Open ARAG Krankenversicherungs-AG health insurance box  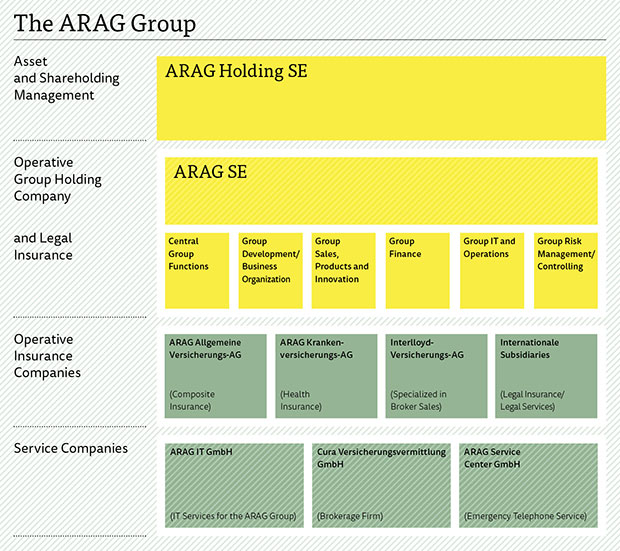(x=326, y=376)
